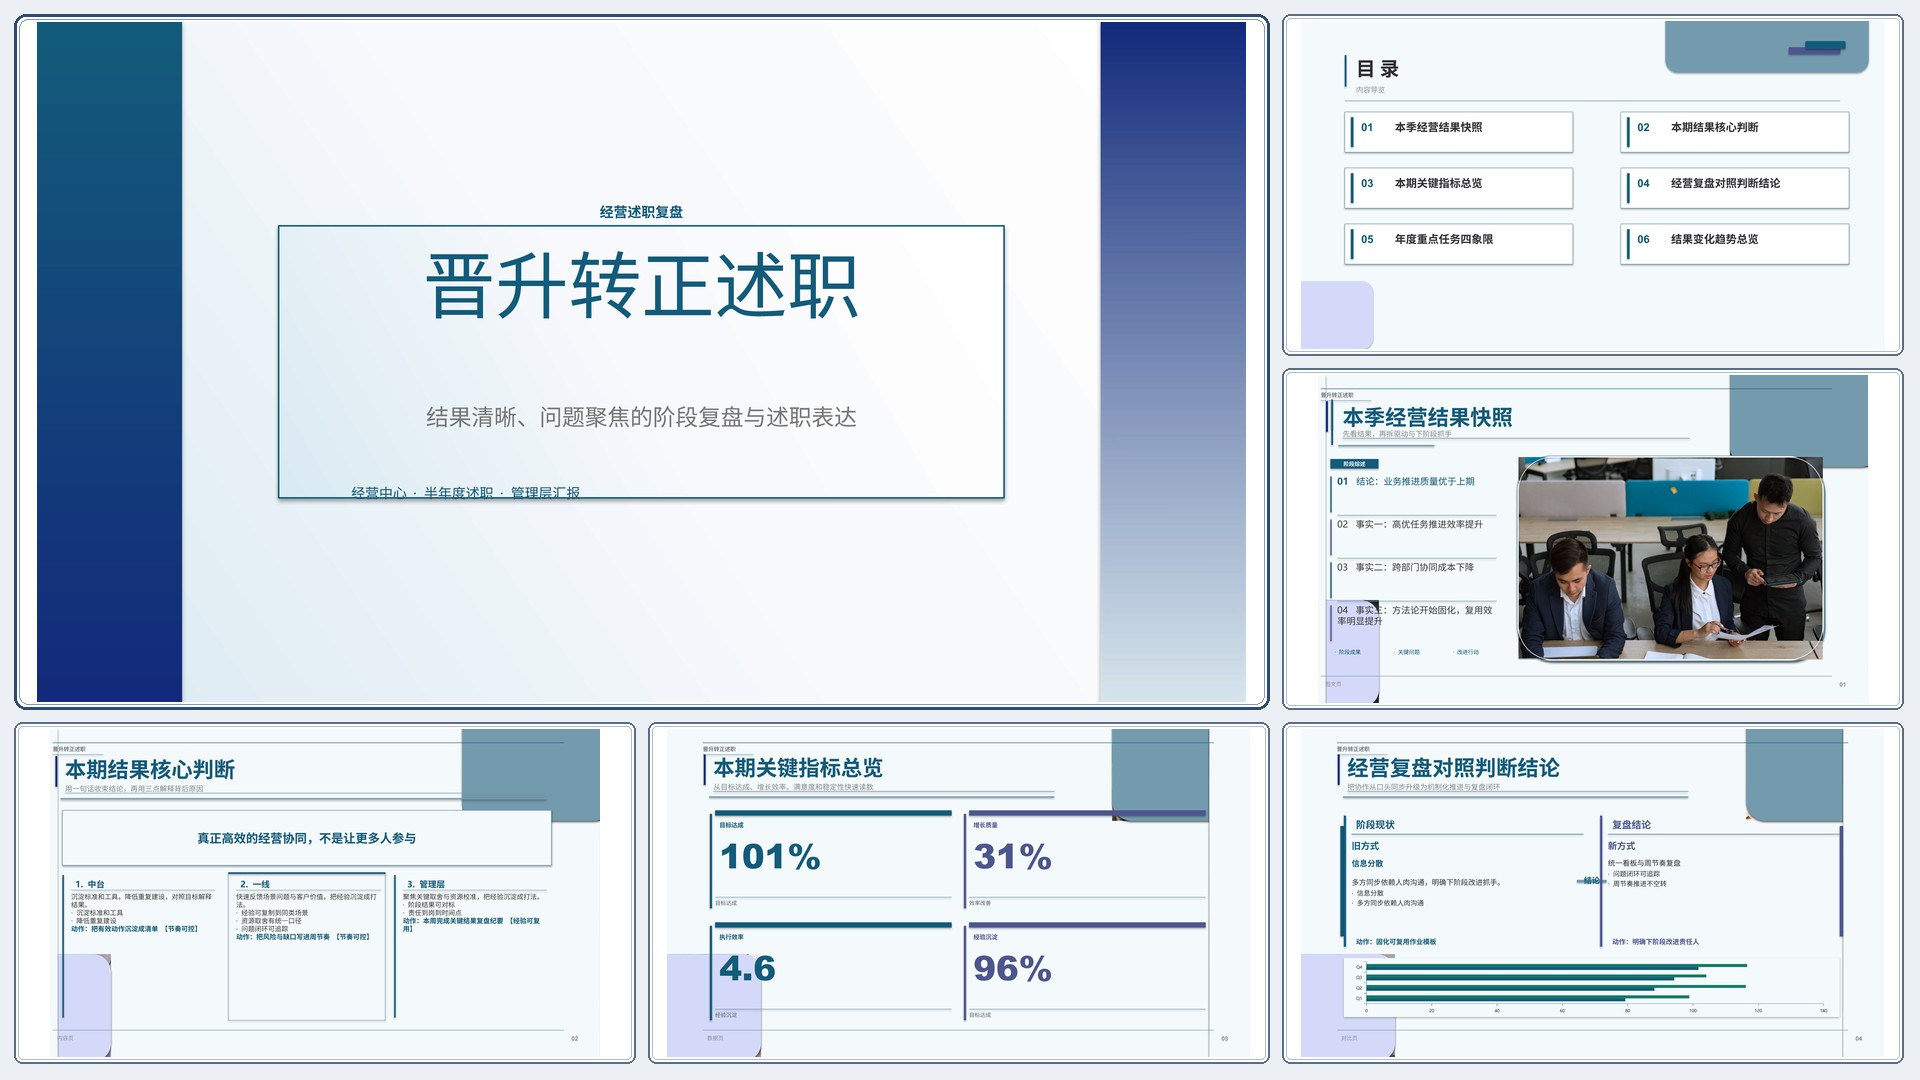
Task: Click line 01 结论:业务推进质量优于上期
Action: (1406, 481)
